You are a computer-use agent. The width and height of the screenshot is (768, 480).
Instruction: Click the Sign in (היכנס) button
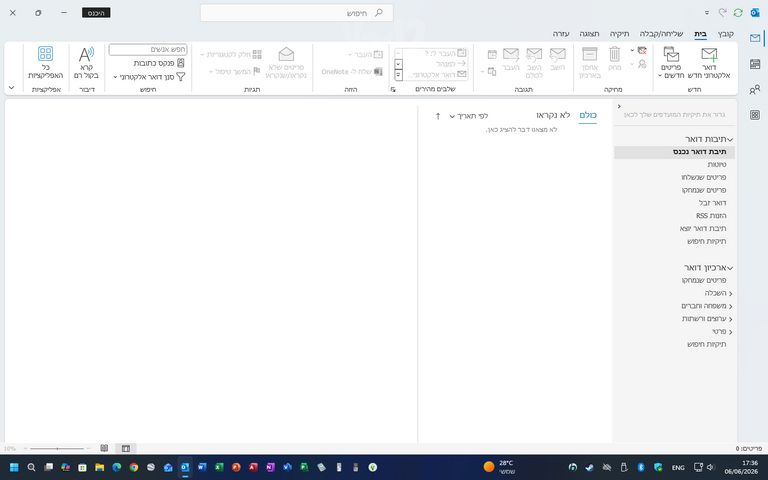click(96, 13)
